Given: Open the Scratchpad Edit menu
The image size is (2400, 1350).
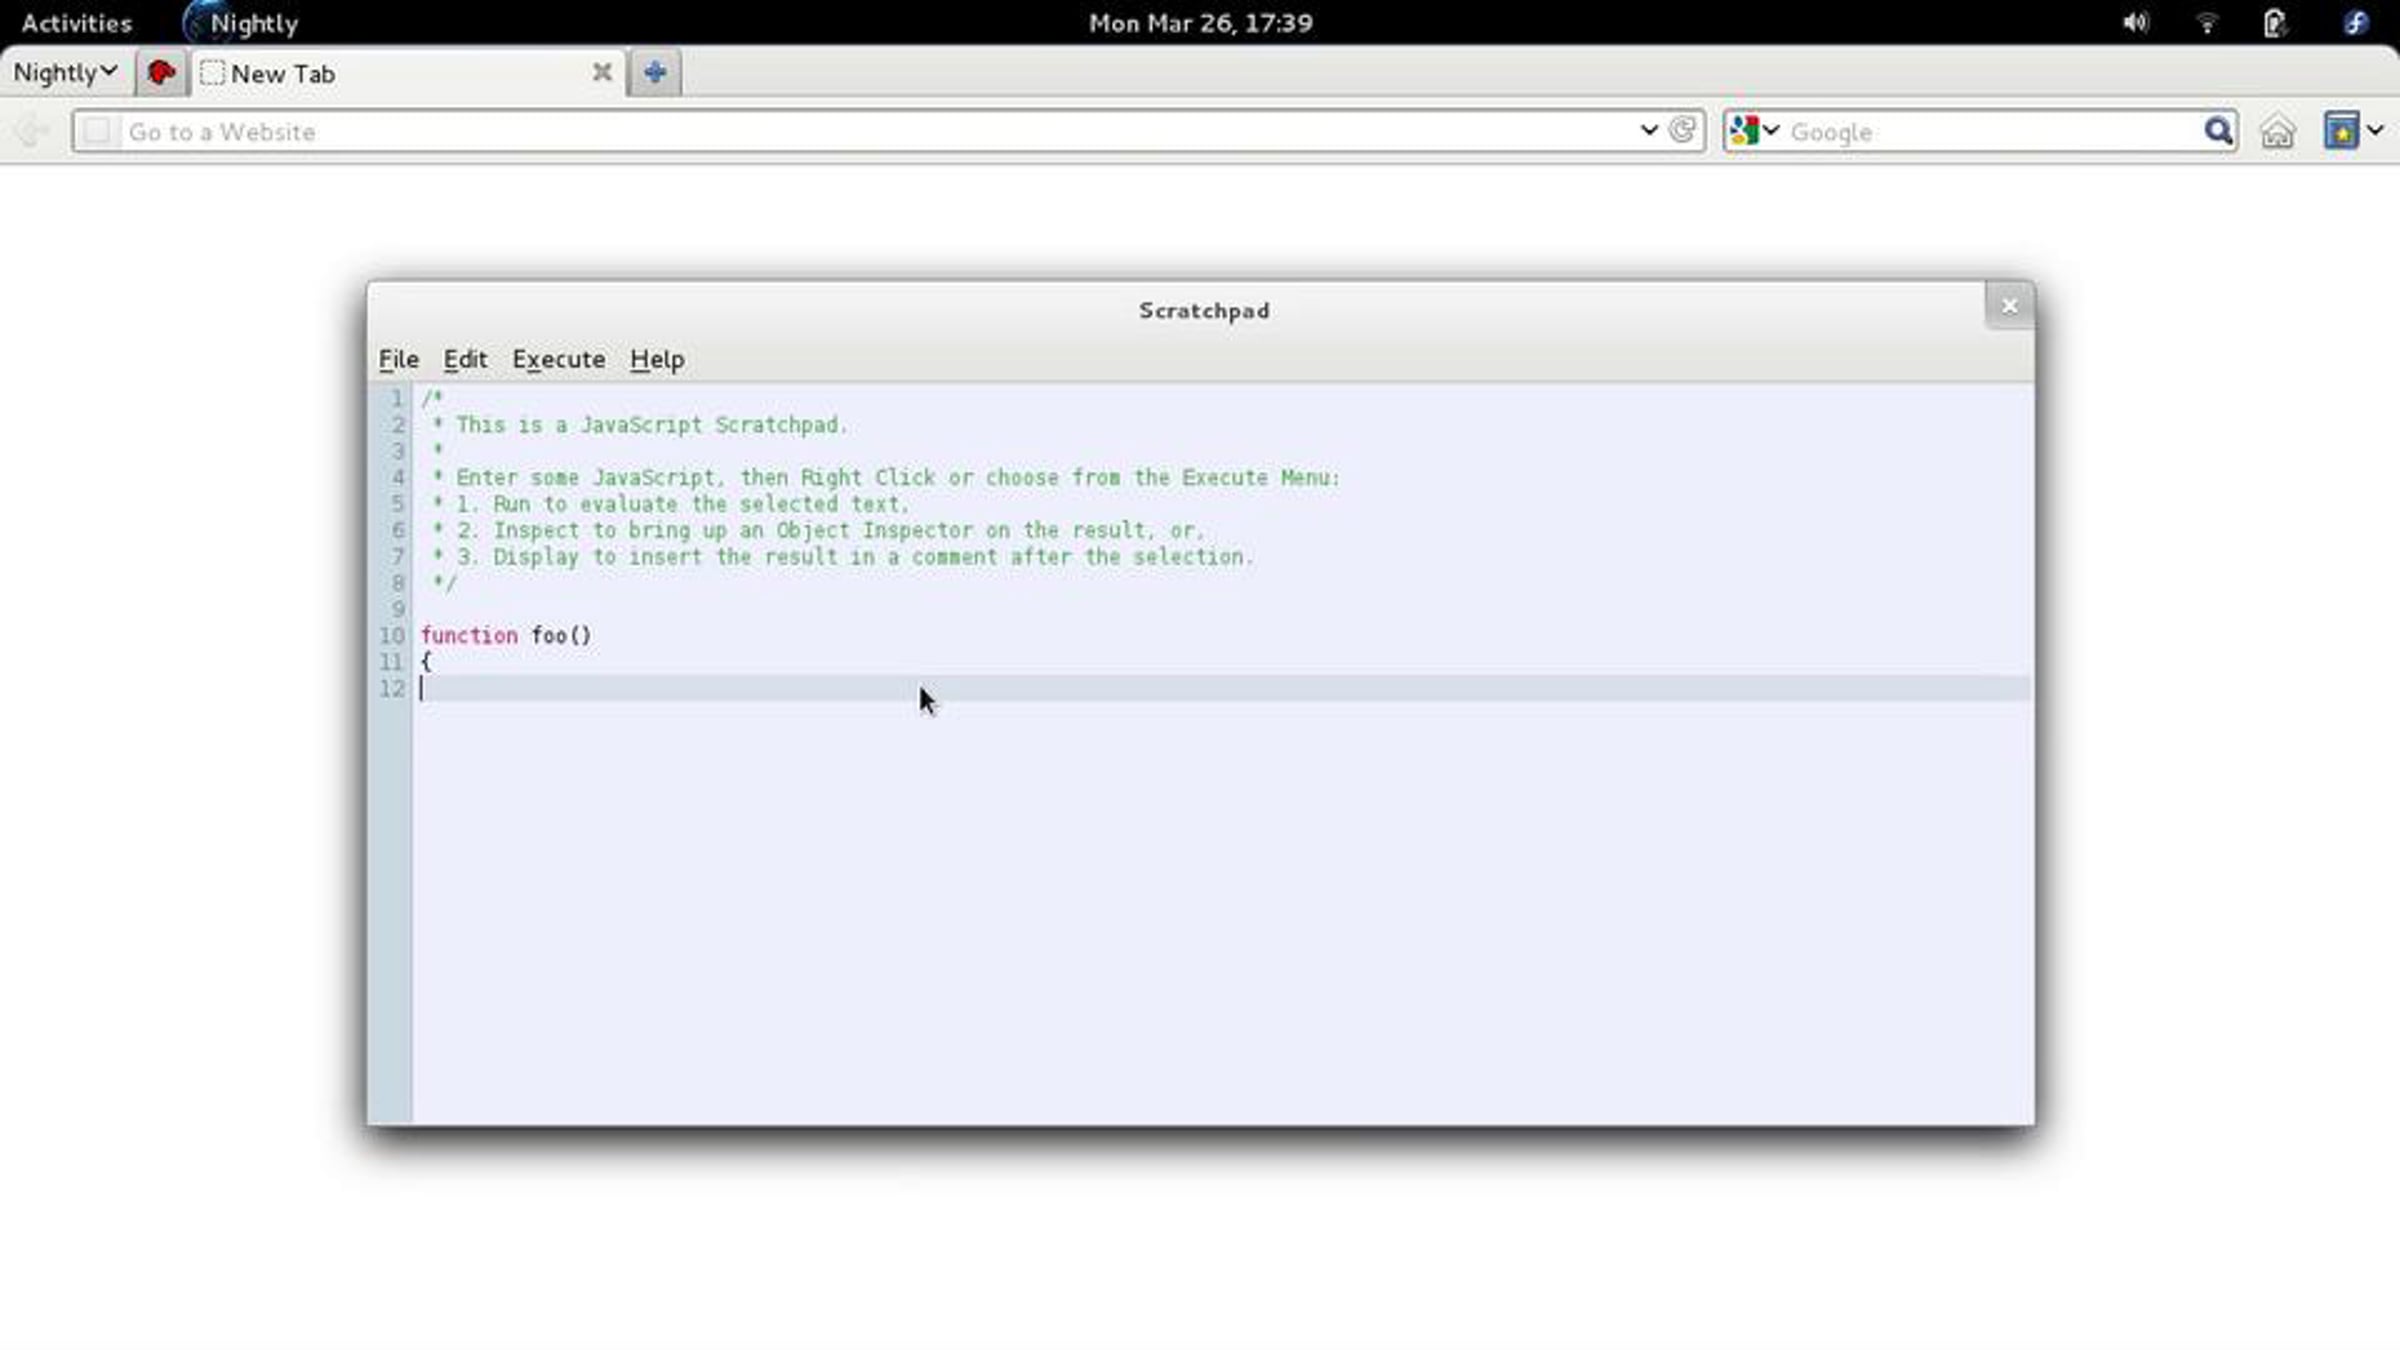Looking at the screenshot, I should tap(465, 359).
